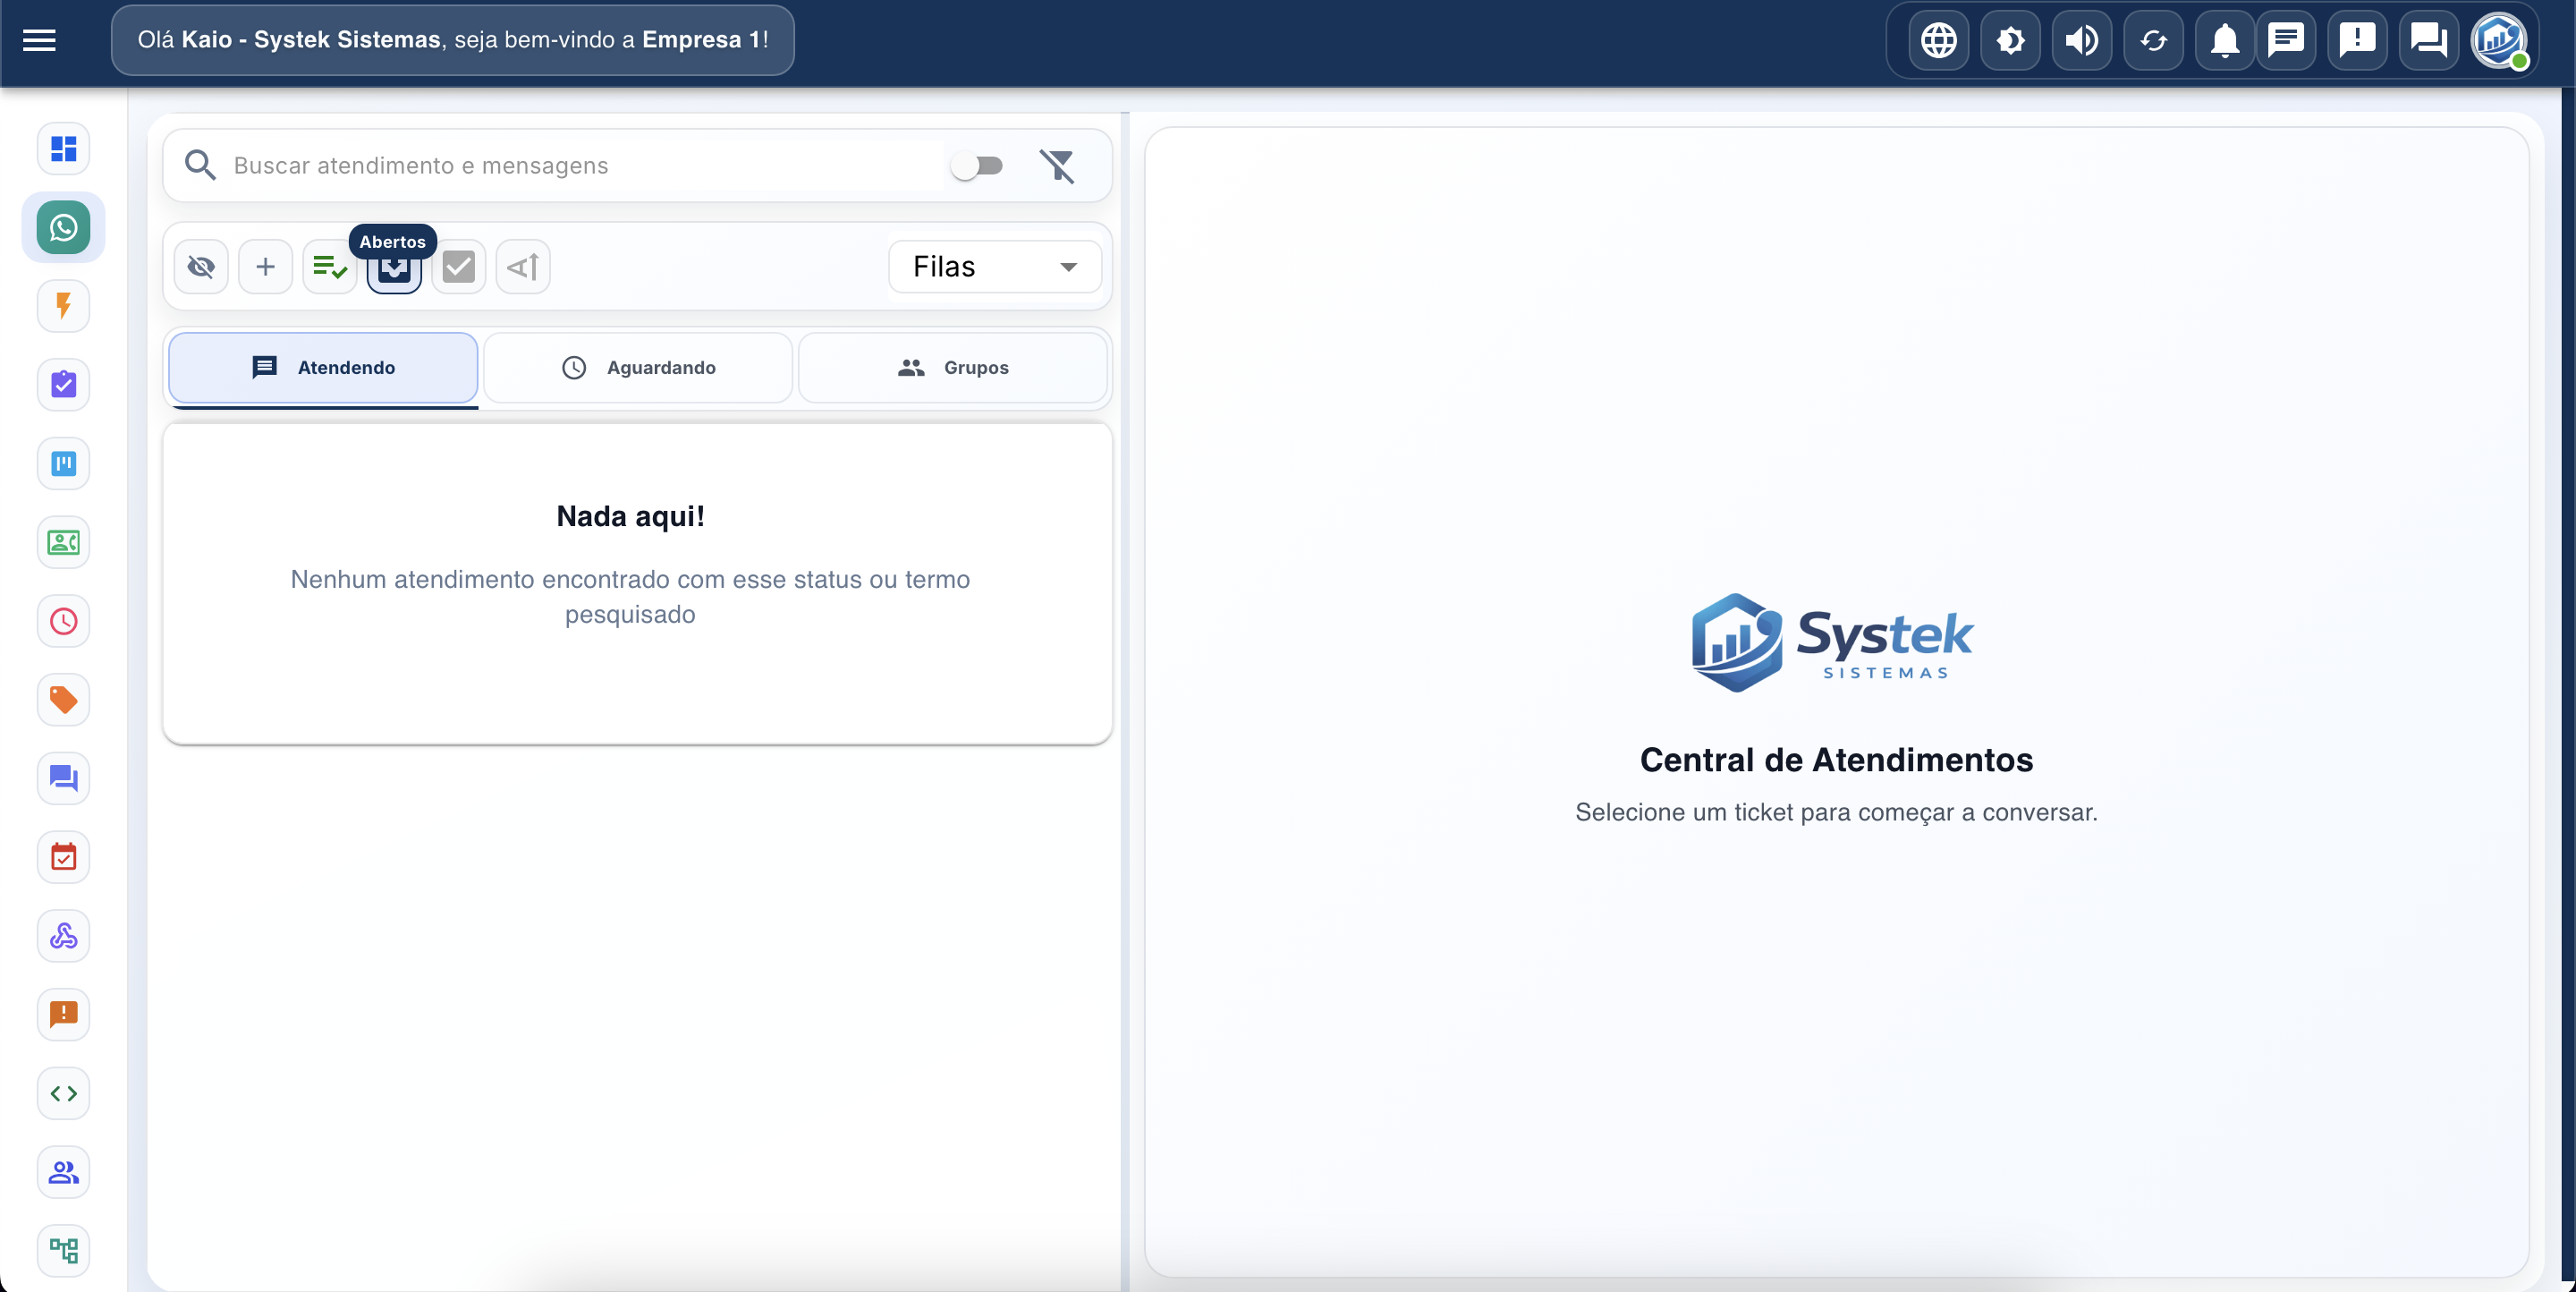Click the Systek Sistemas logo
The image size is (2576, 1292).
(1832, 642)
